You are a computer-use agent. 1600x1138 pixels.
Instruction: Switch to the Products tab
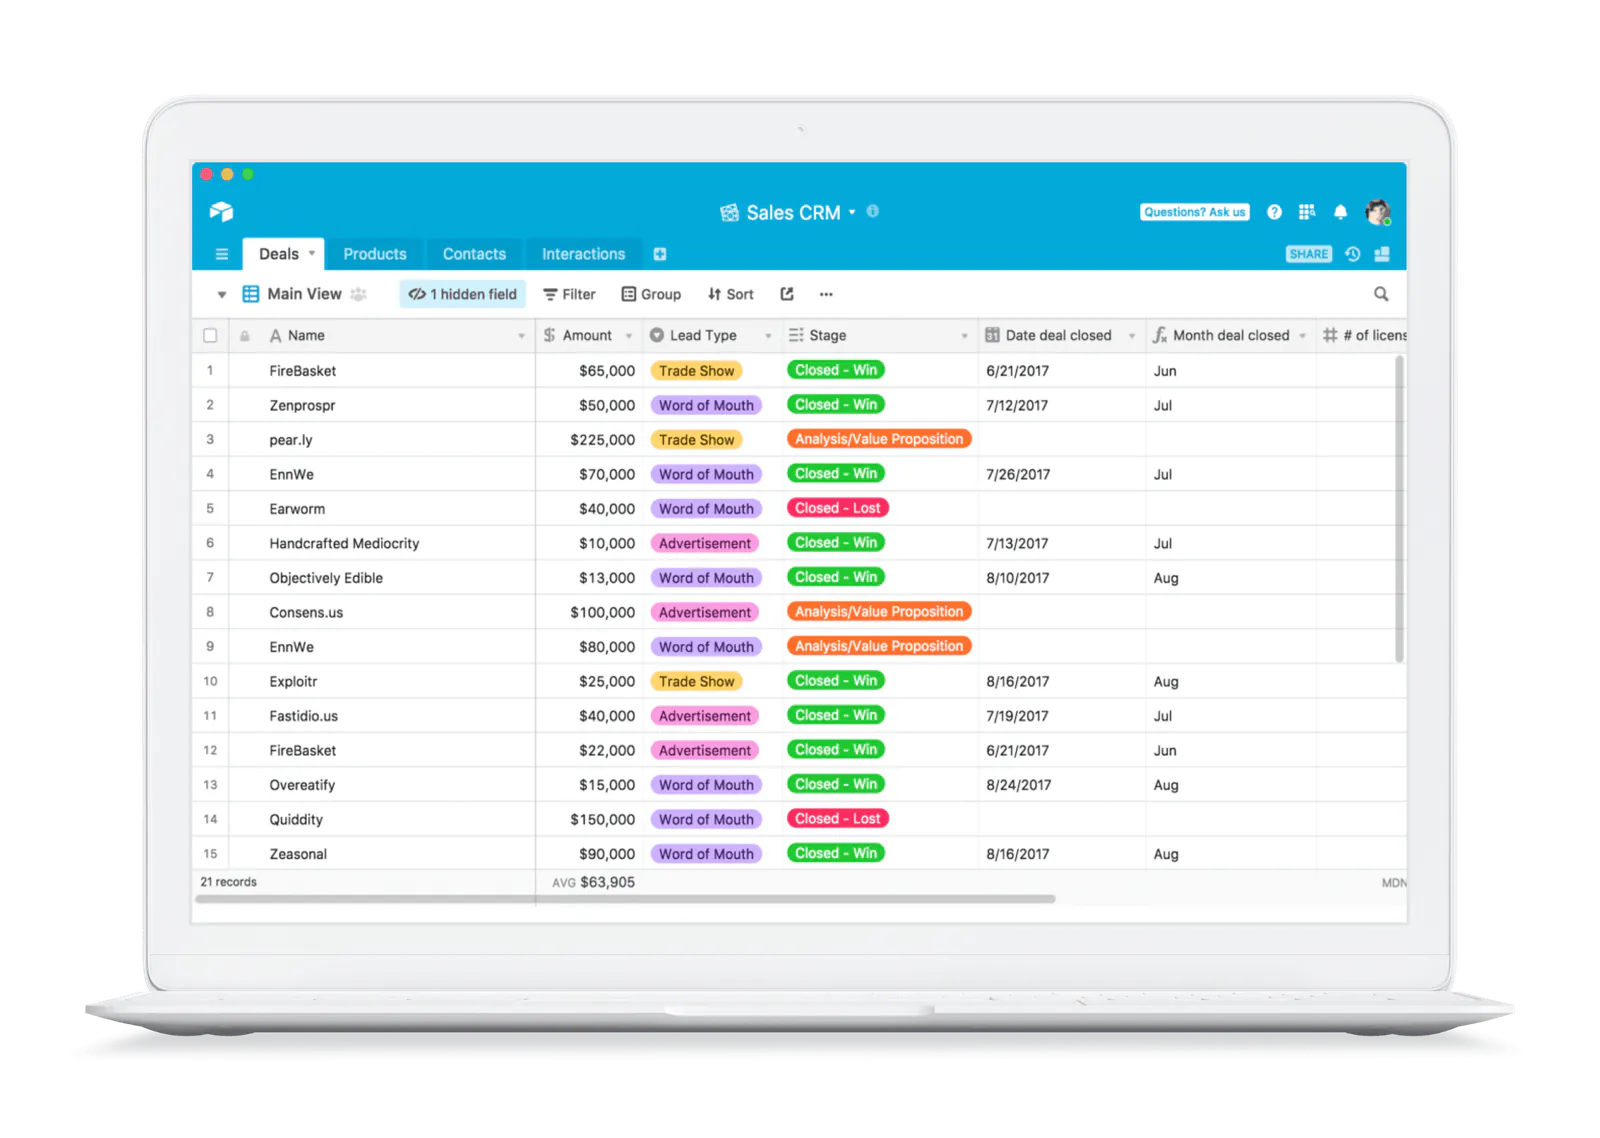[375, 254]
